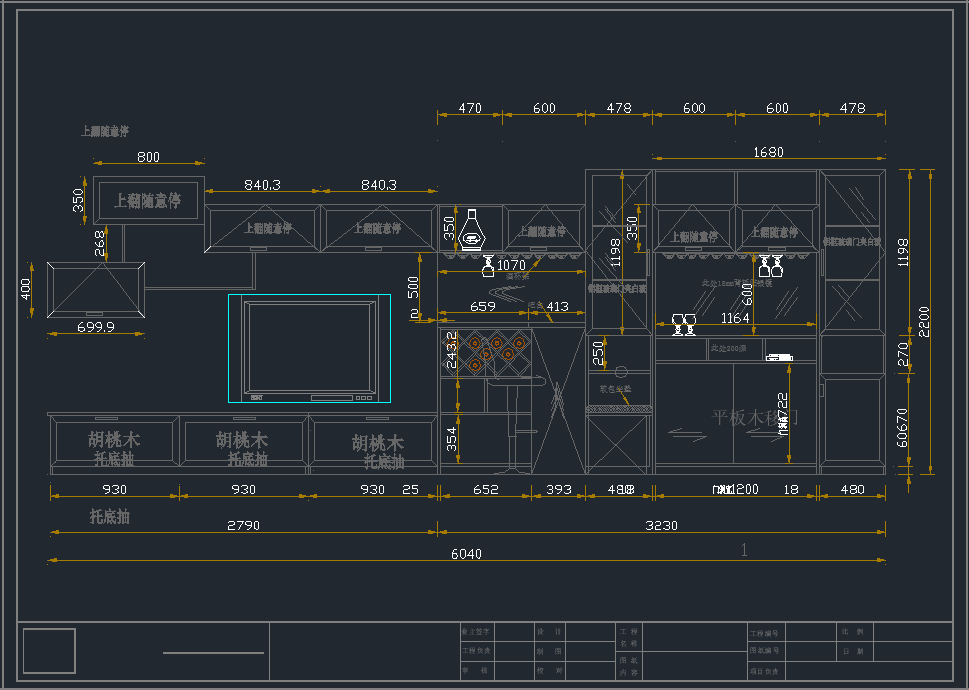Click the 工程编号 cell in the title block
The width and height of the screenshot is (969, 690).
767,633
